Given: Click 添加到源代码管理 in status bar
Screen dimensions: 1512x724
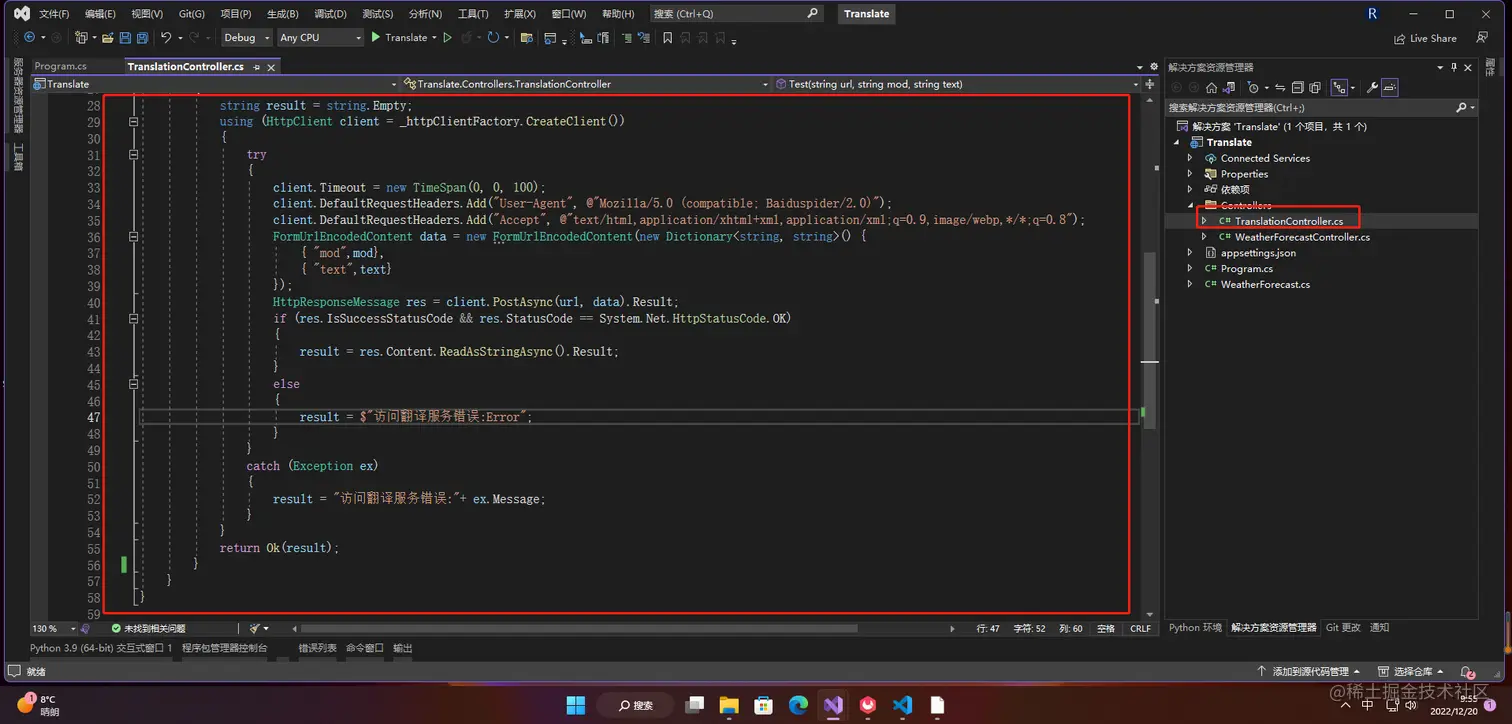Looking at the screenshot, I should point(1309,671).
